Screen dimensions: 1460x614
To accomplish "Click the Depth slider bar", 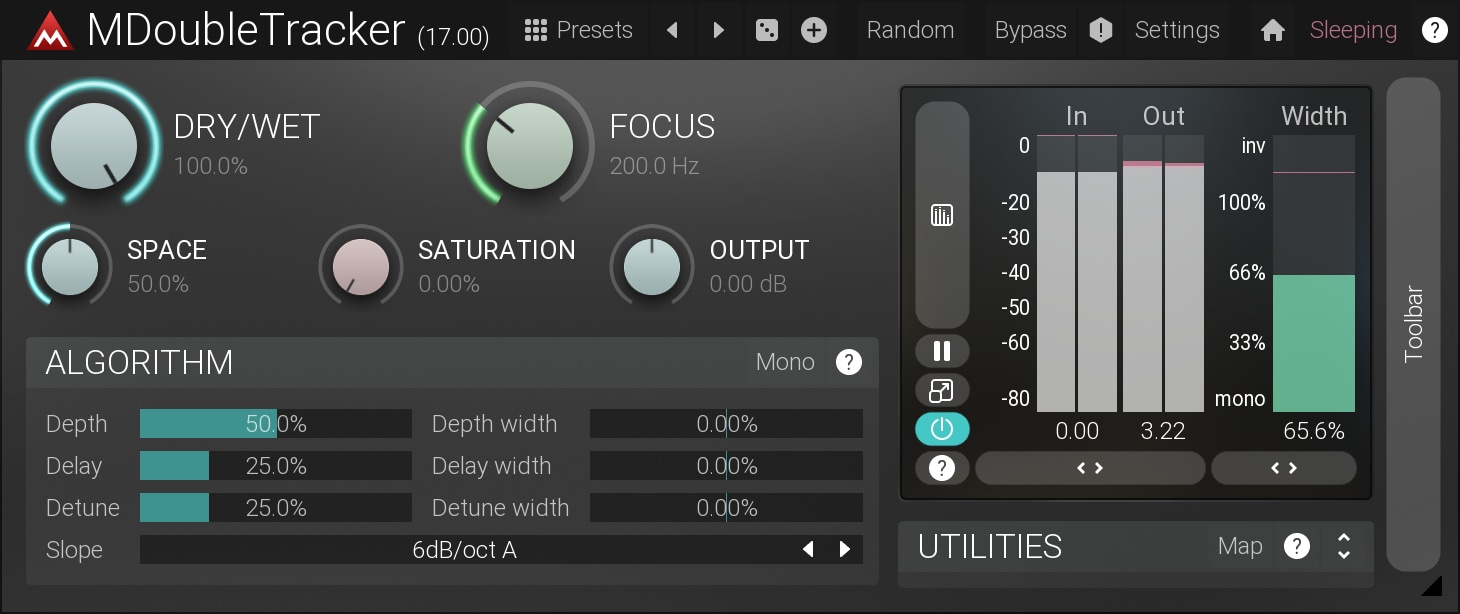I will [275, 424].
